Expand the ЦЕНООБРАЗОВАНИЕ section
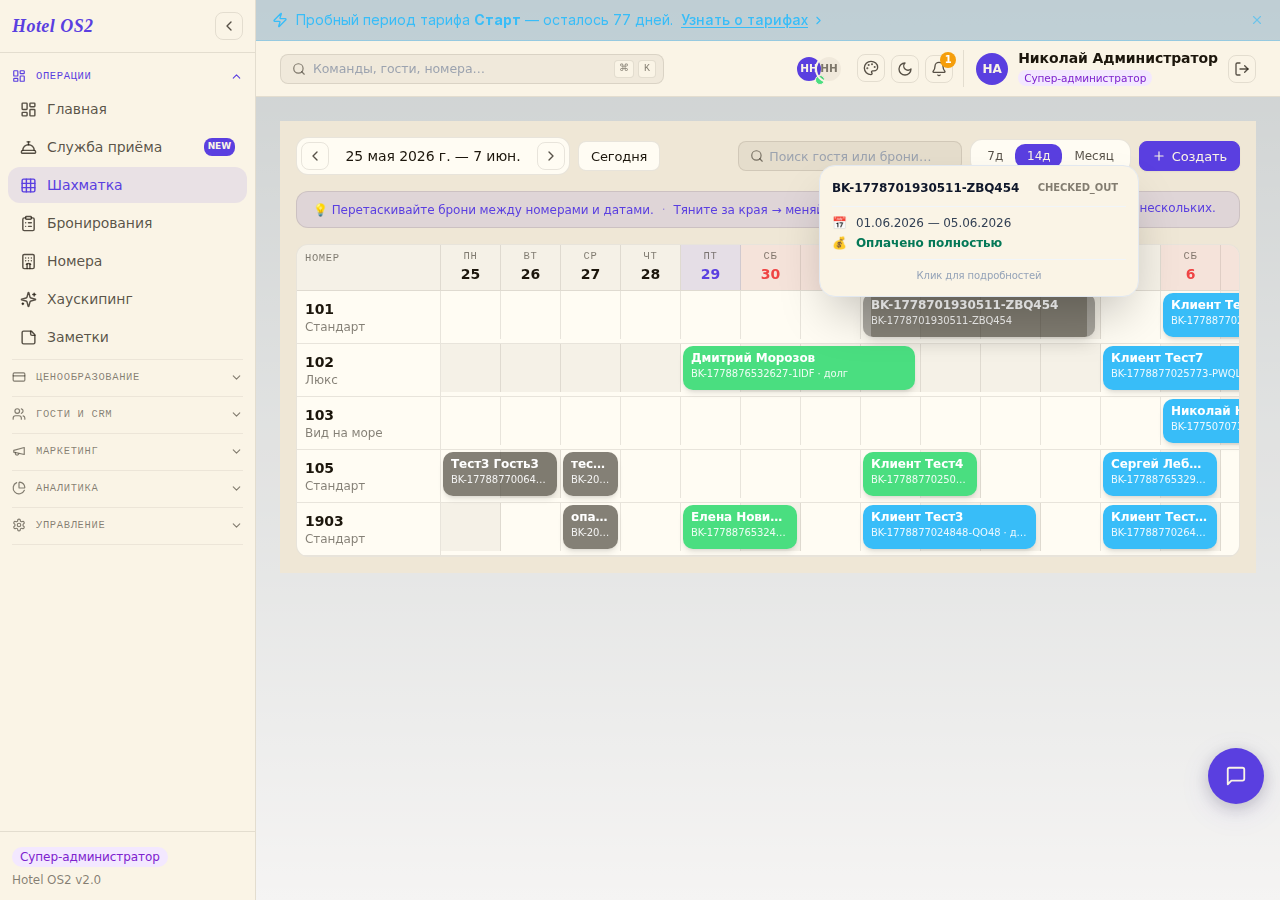Image resolution: width=1280 pixels, height=900 pixels. point(127,377)
